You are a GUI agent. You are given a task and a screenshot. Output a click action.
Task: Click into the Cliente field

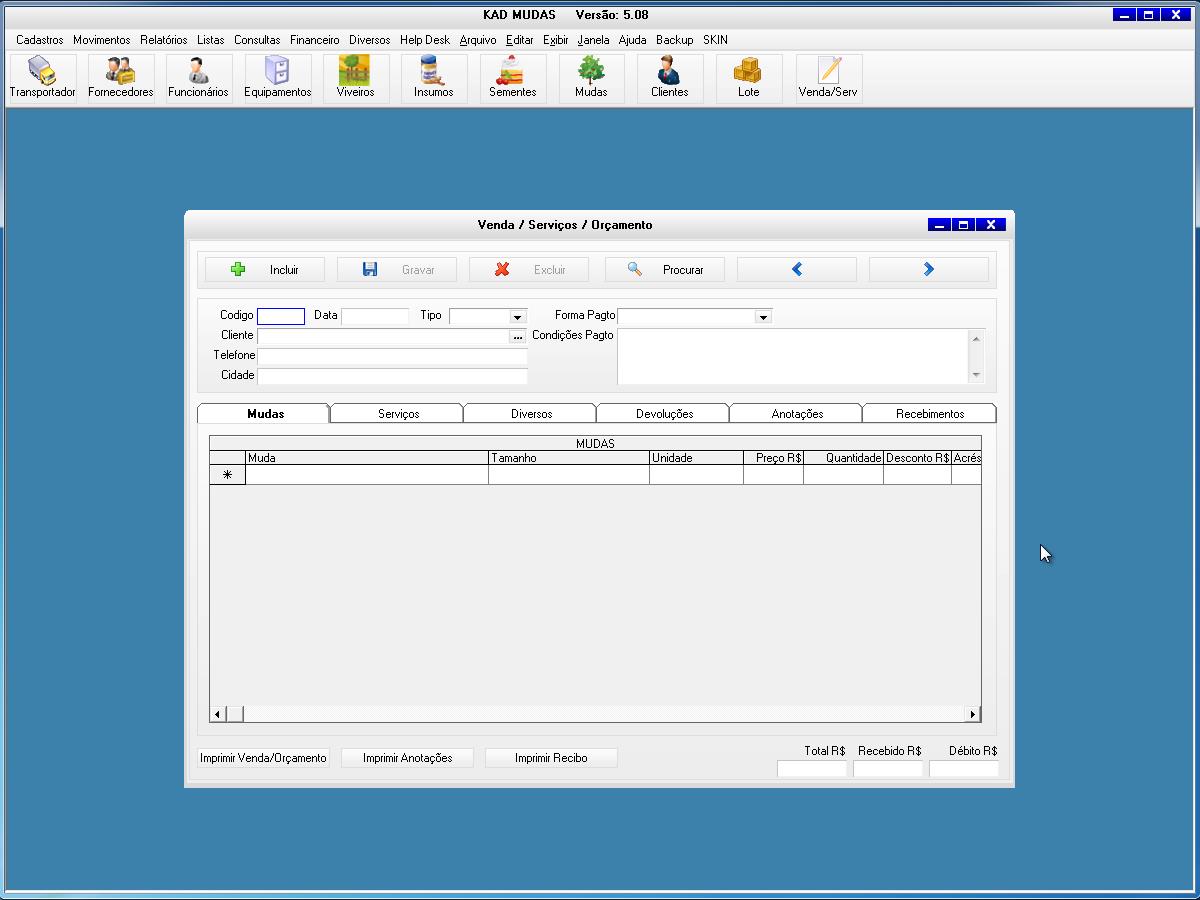point(384,337)
